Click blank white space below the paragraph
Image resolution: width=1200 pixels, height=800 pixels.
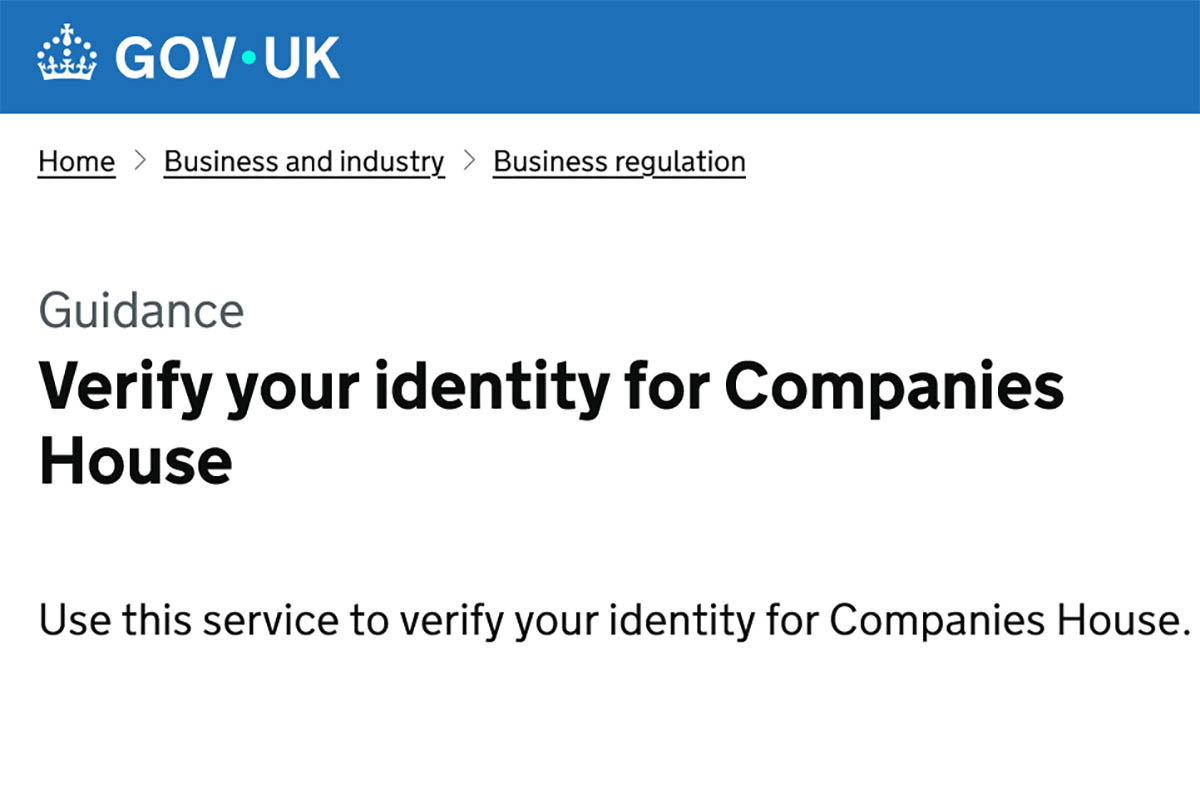point(600,730)
